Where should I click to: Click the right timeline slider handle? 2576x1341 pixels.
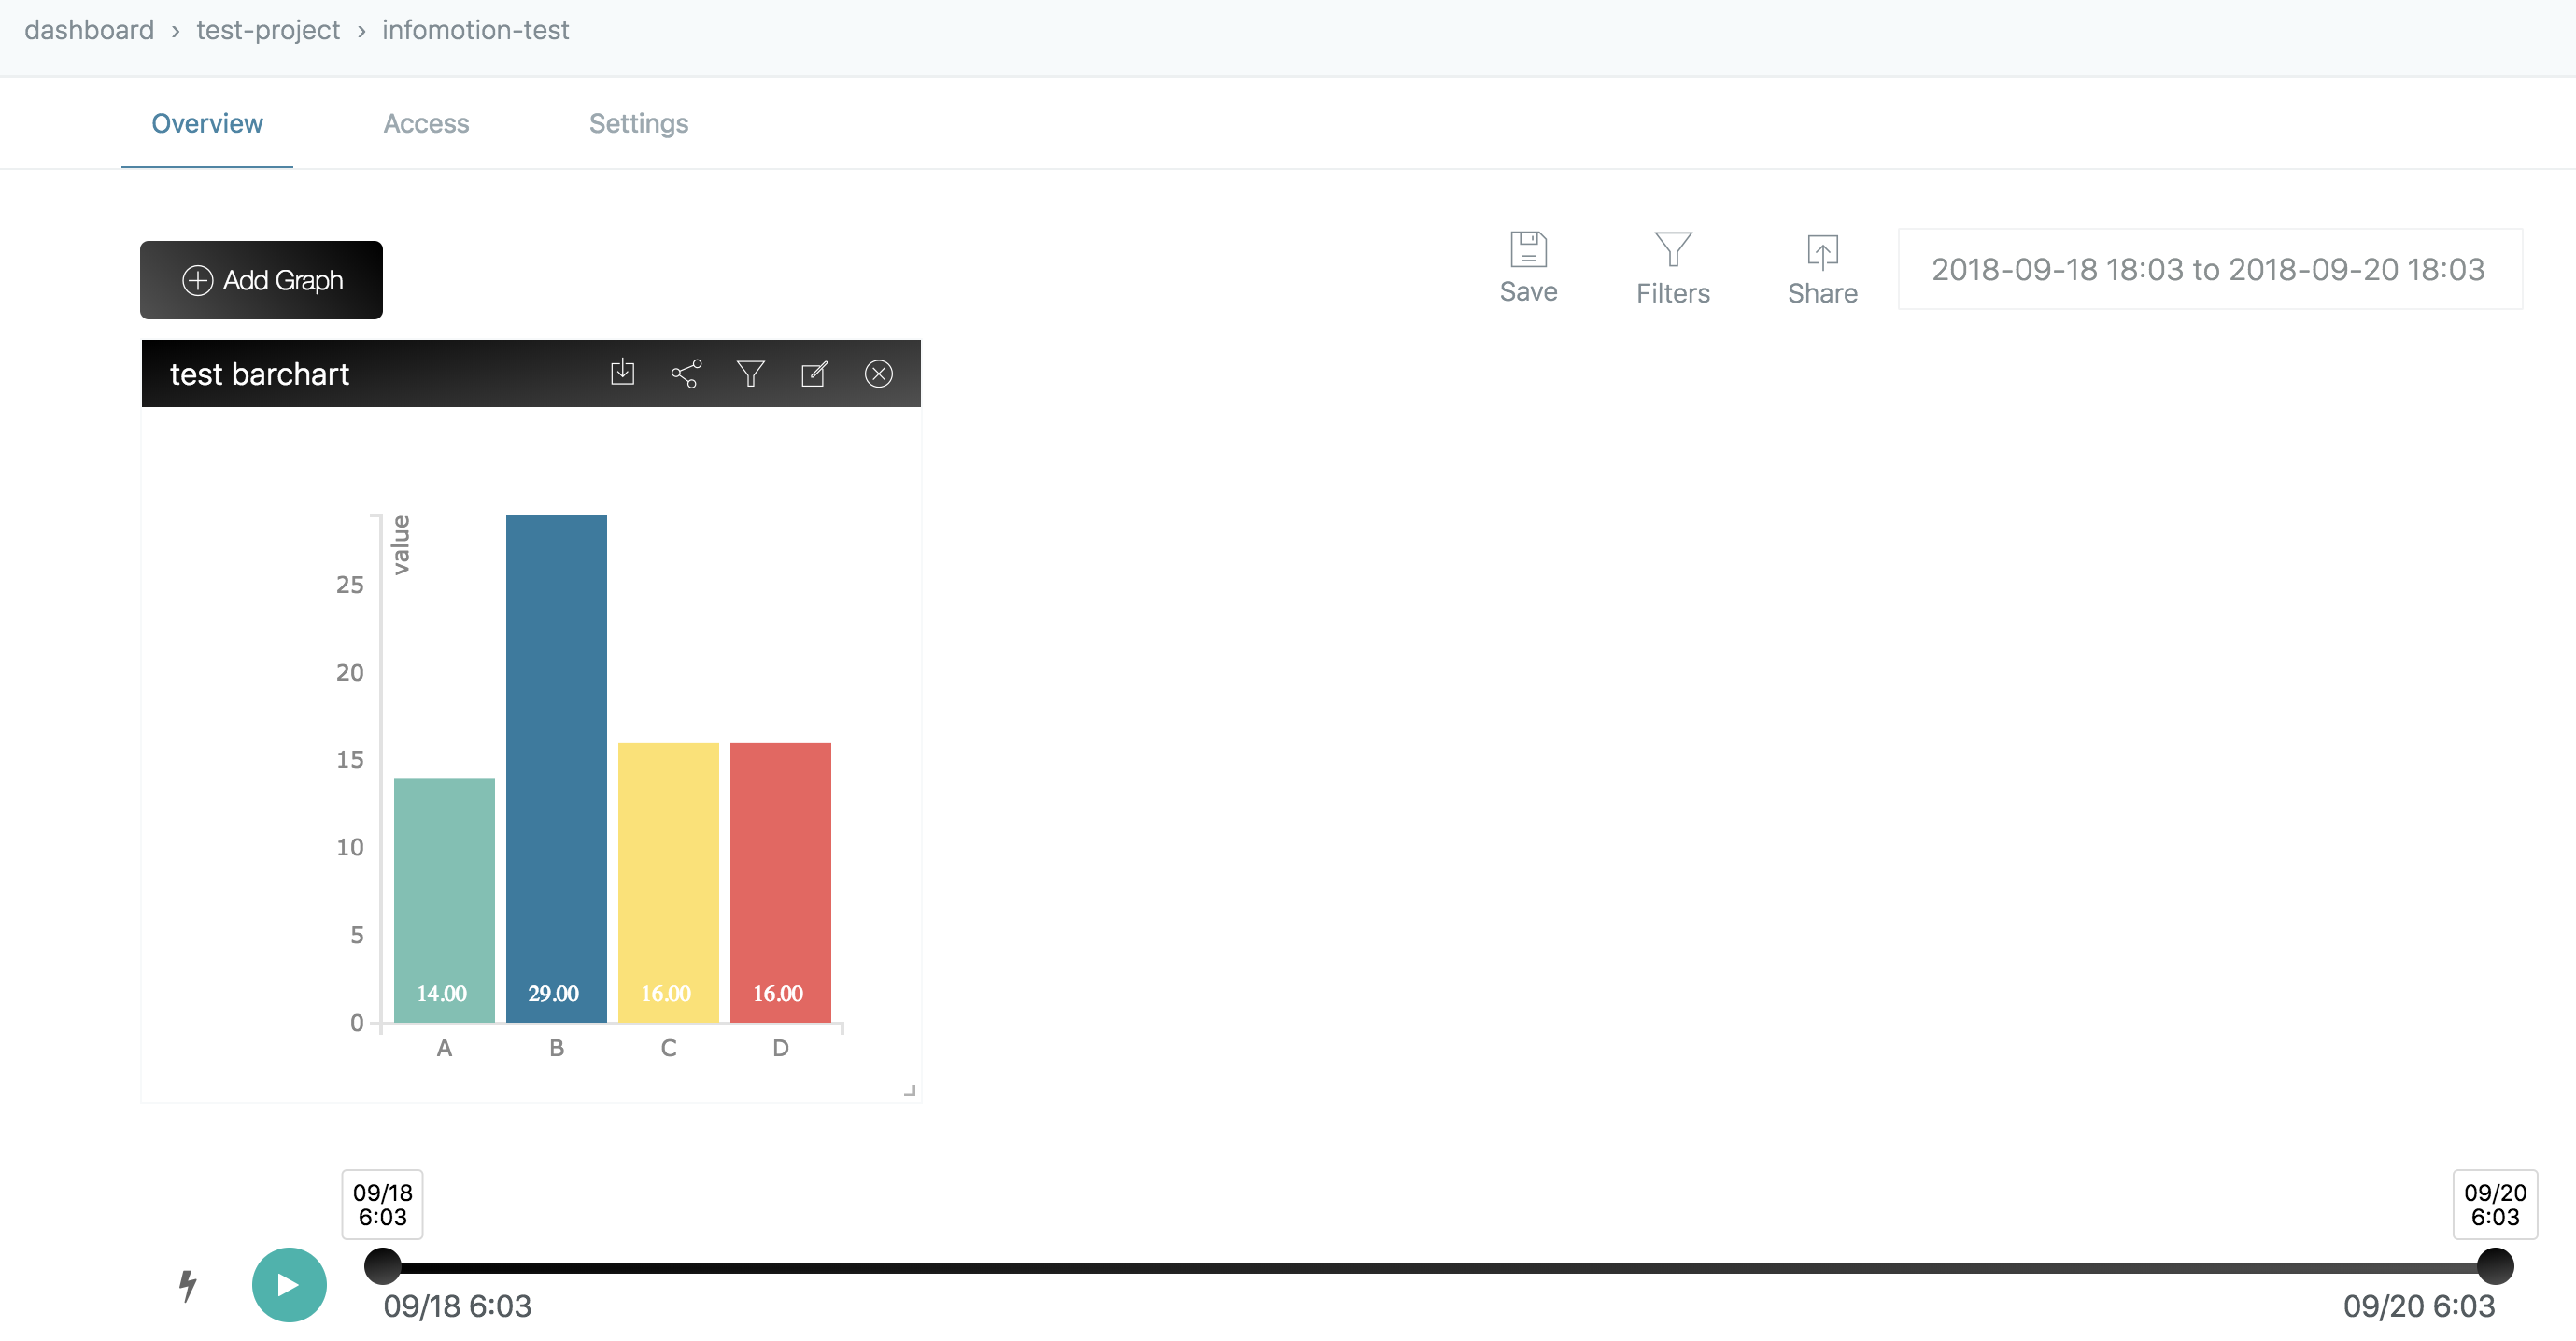tap(2494, 1266)
